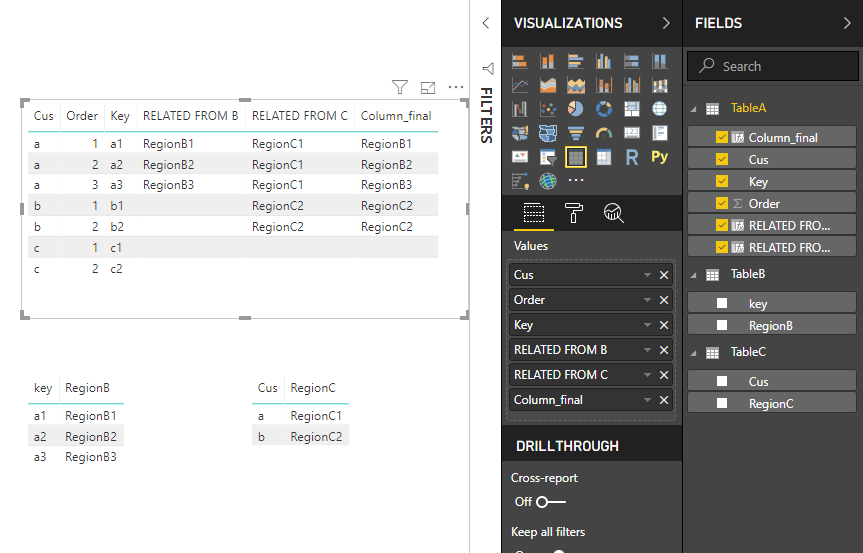
Task: Open visual-level filter icon above the table
Action: tap(400, 87)
